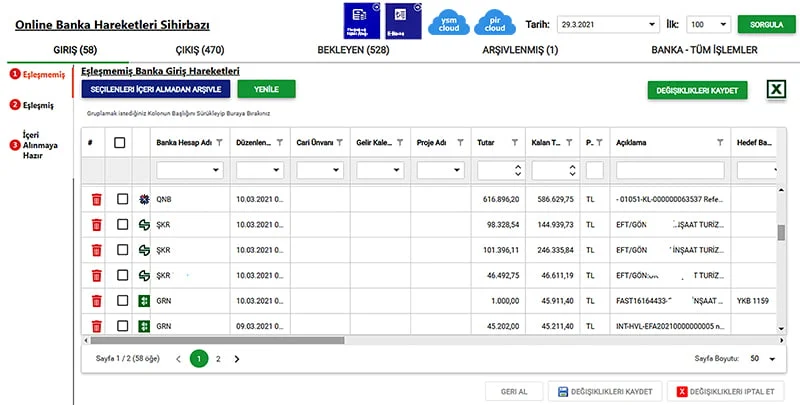Viewport: 800px width, 405px height.
Task: Delete the QNB row with trash icon
Action: tap(96, 199)
